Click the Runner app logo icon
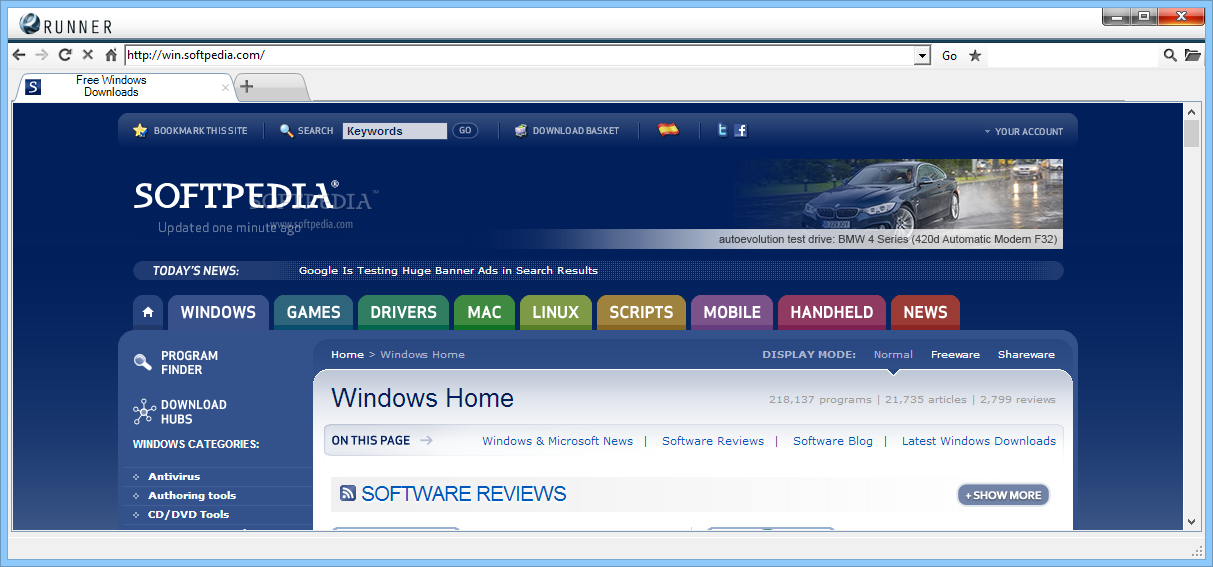 (x=29, y=24)
